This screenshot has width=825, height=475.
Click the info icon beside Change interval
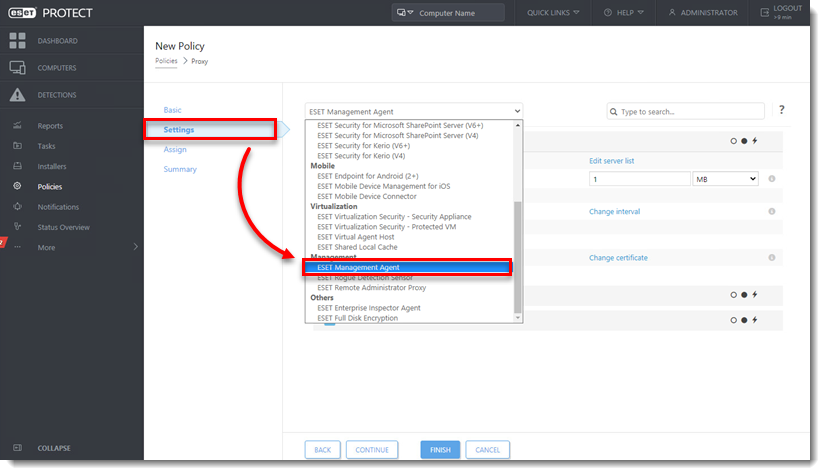tap(772, 211)
